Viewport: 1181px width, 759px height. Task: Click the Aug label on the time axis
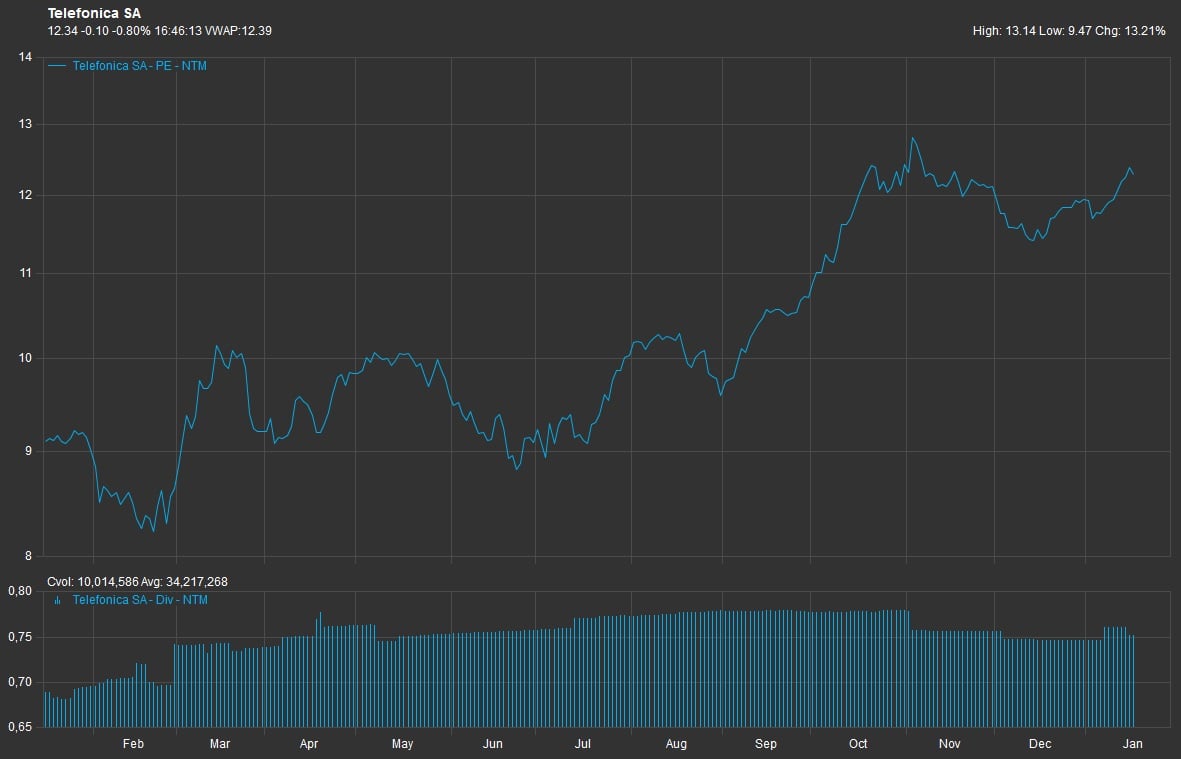click(x=676, y=744)
